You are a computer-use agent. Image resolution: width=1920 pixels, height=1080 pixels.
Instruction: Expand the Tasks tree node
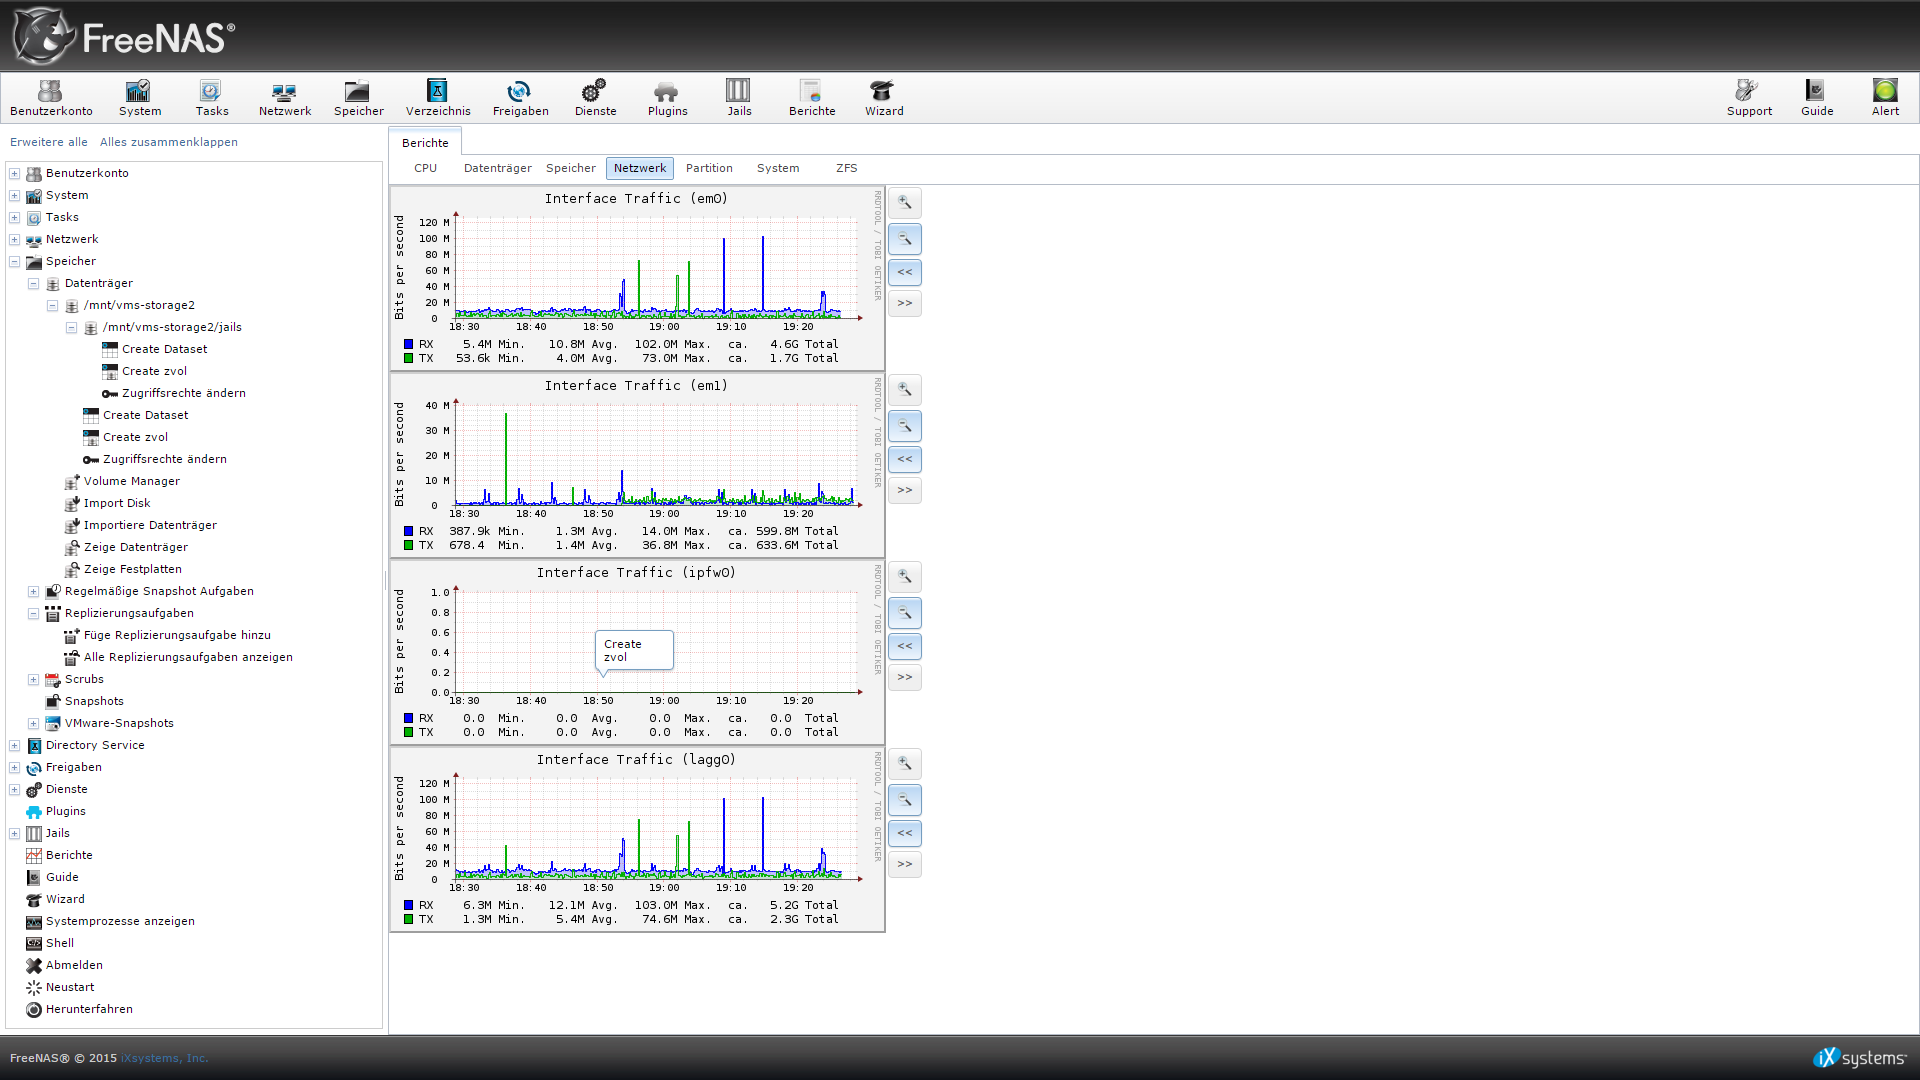click(x=15, y=217)
